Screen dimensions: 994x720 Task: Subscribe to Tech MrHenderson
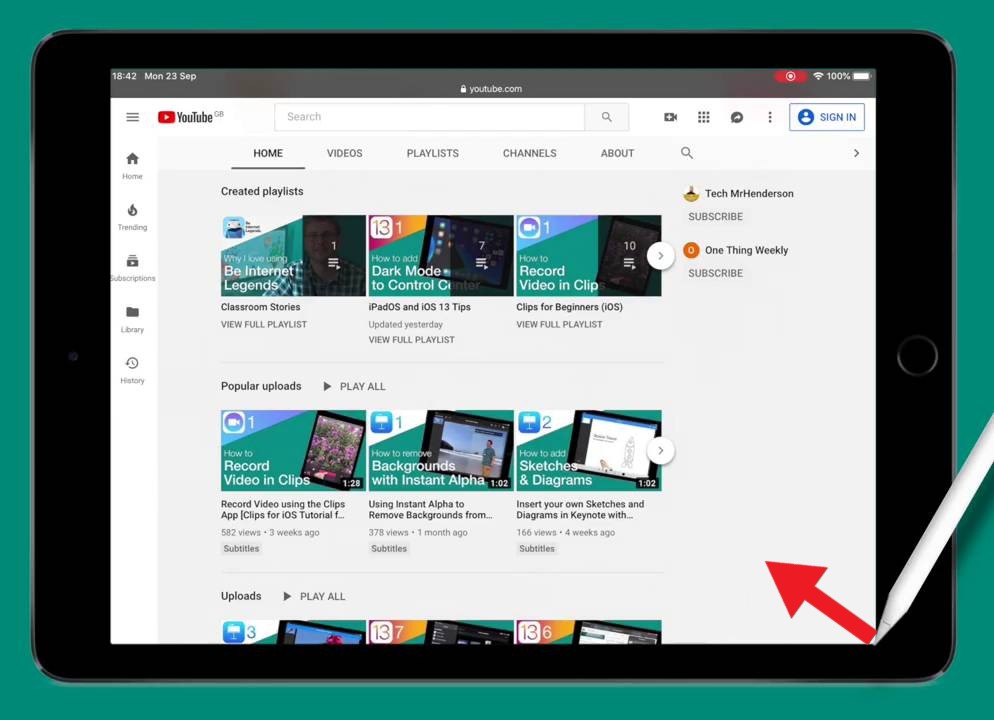(x=715, y=217)
